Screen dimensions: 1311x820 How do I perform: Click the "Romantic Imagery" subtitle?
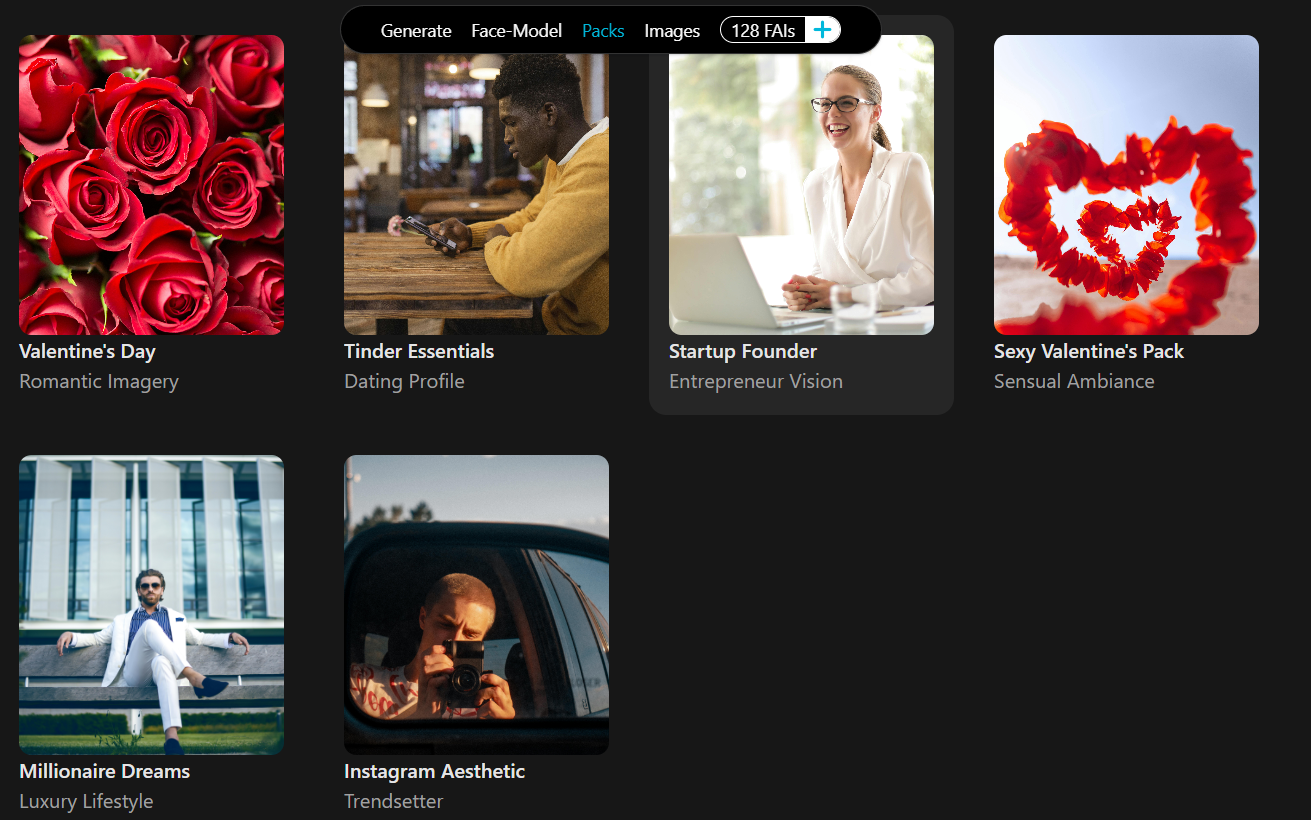(x=99, y=381)
